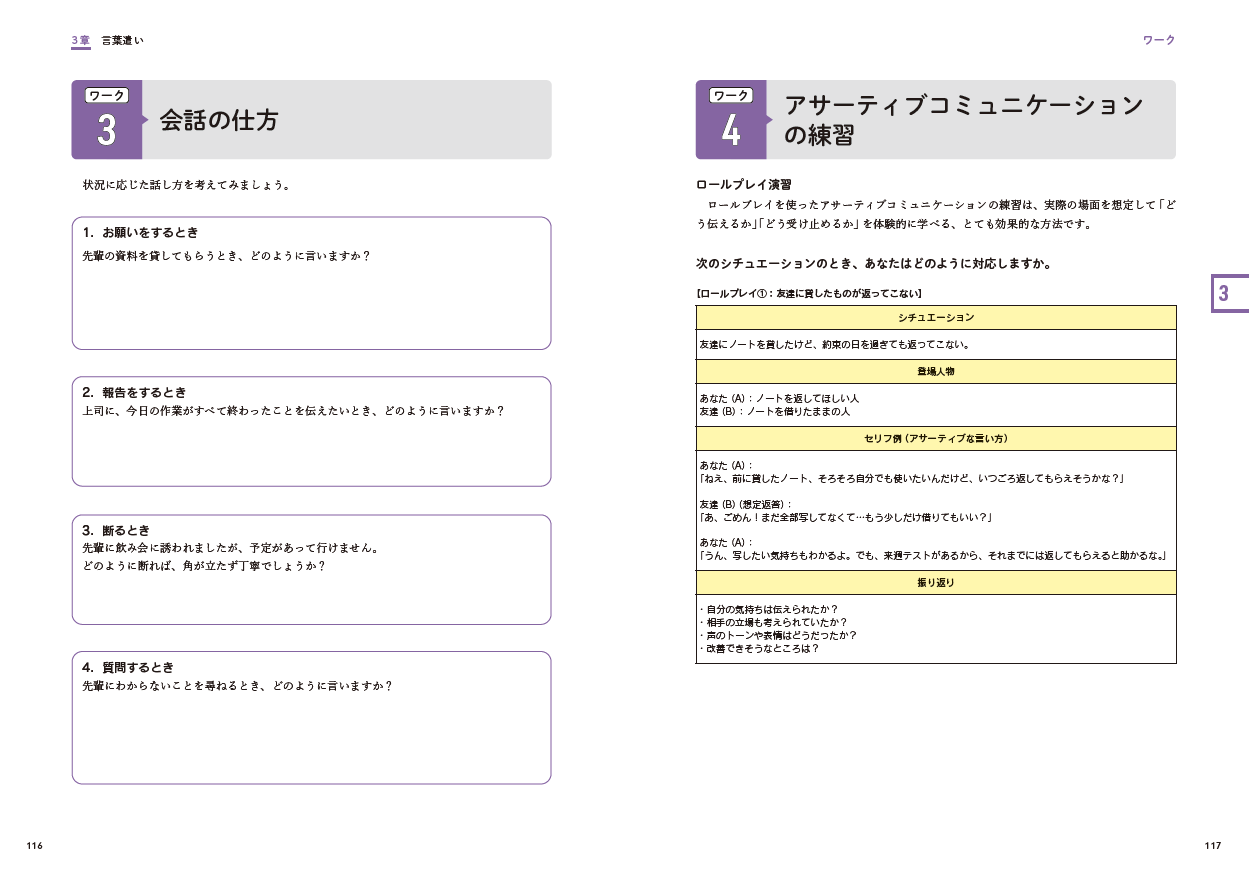This screenshot has width=1249, height=882.
Task: Click inside the 断るとき answer box
Action: click(x=311, y=596)
